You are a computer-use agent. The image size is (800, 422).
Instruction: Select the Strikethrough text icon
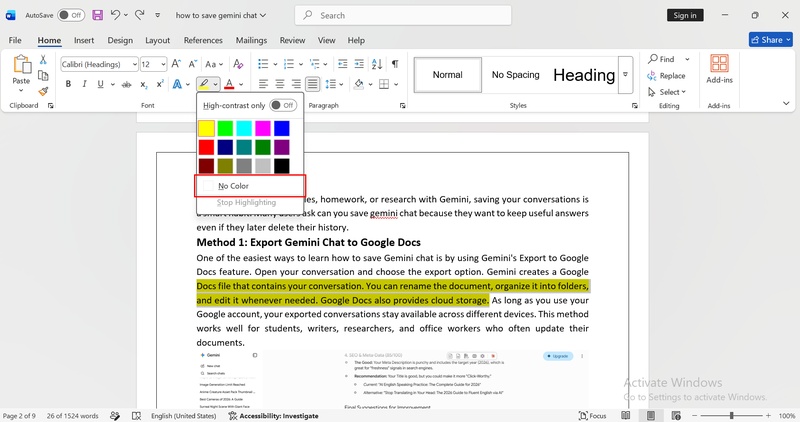click(x=127, y=84)
